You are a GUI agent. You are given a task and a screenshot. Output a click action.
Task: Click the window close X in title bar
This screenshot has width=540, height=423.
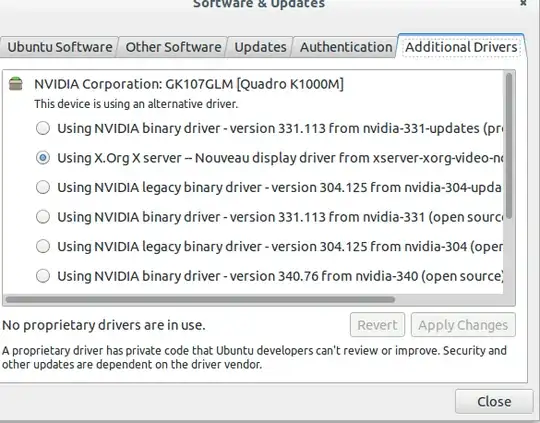[x=523, y=3]
